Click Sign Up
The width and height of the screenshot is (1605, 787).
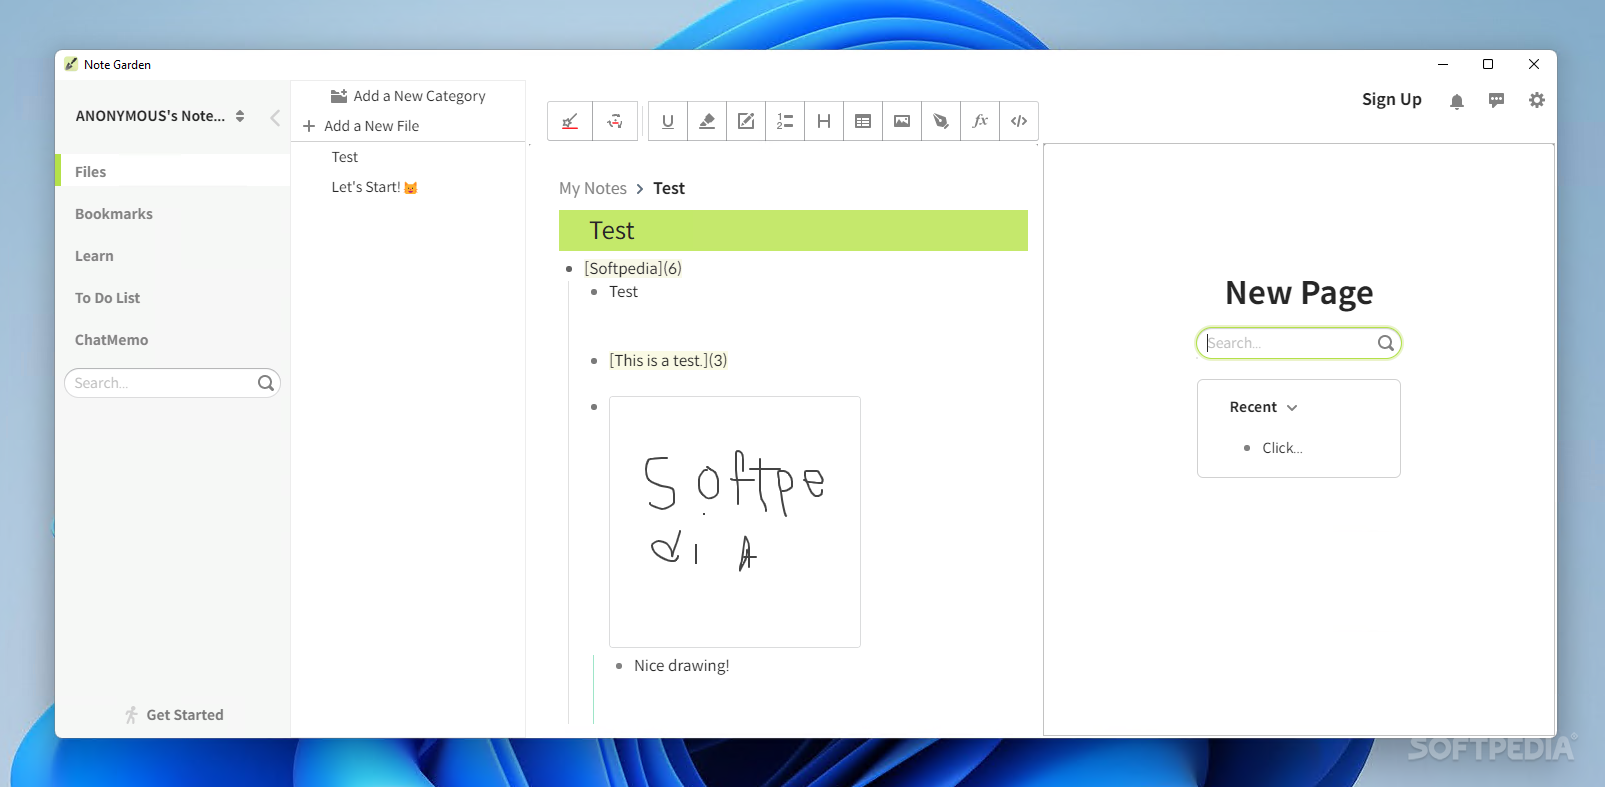point(1392,99)
